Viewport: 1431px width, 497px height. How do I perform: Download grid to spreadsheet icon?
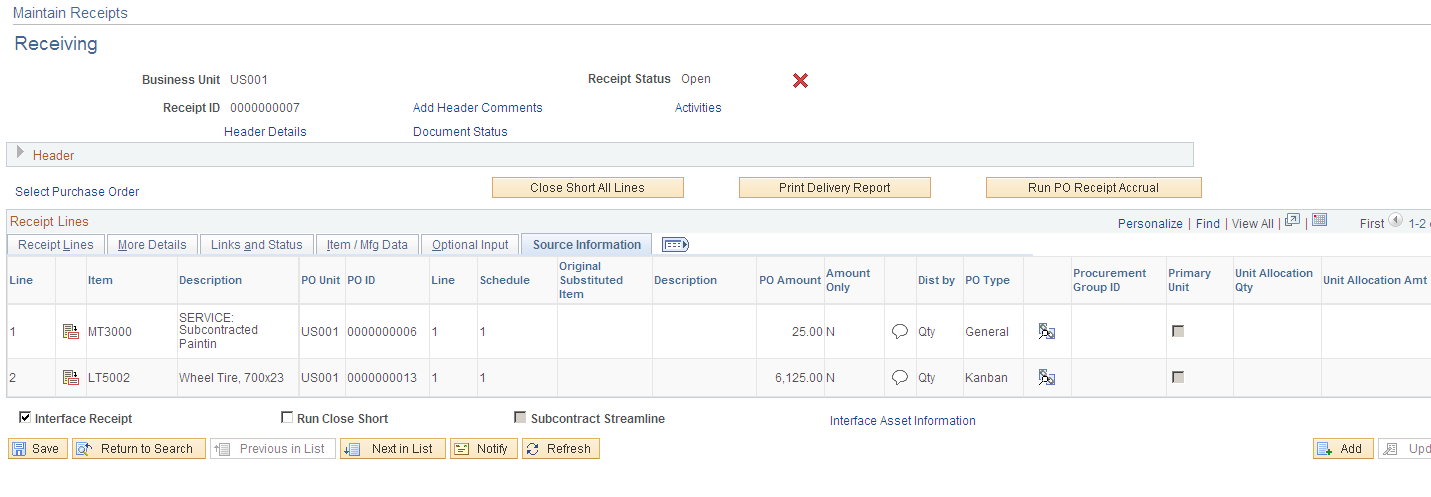point(1319,221)
